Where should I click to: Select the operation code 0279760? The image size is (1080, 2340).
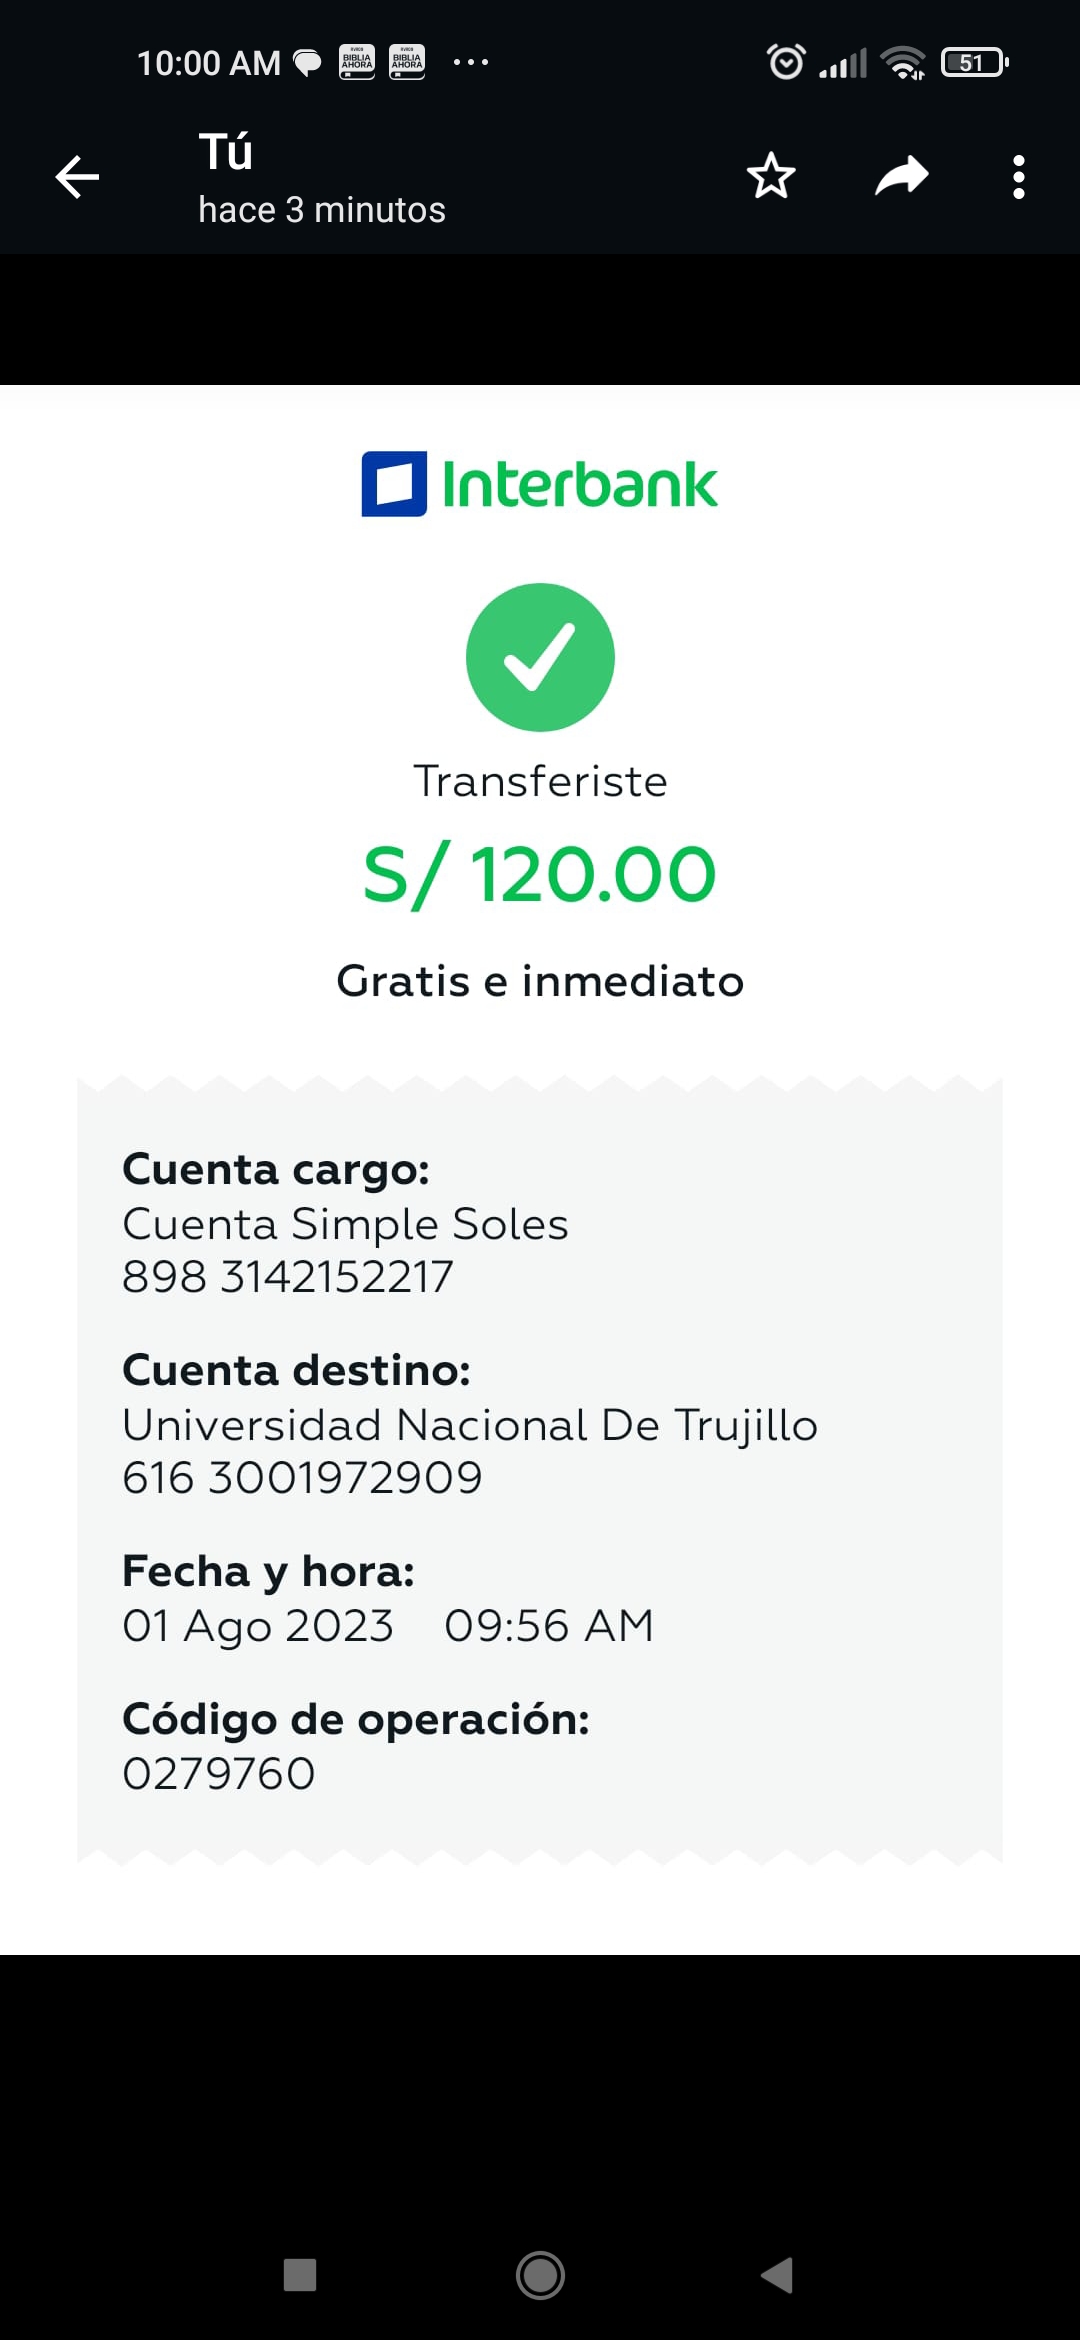point(219,1774)
